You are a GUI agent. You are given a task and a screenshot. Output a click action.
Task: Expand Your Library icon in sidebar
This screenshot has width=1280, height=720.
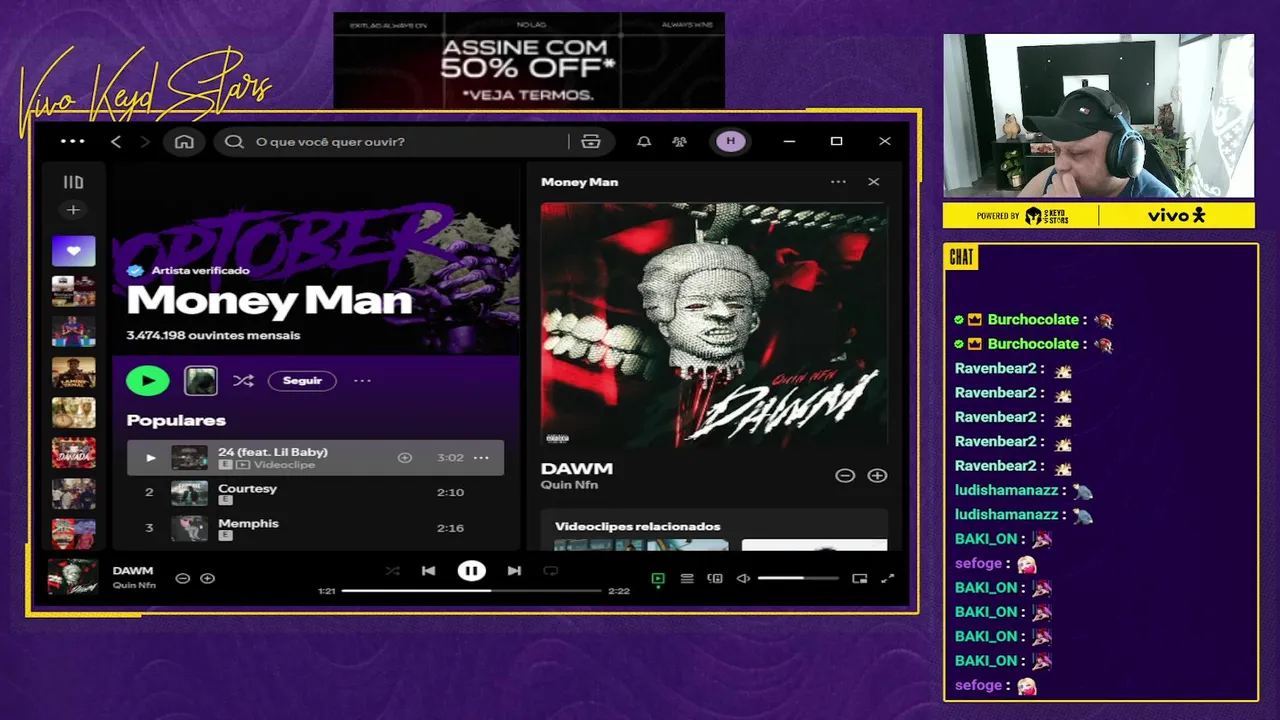(73, 182)
